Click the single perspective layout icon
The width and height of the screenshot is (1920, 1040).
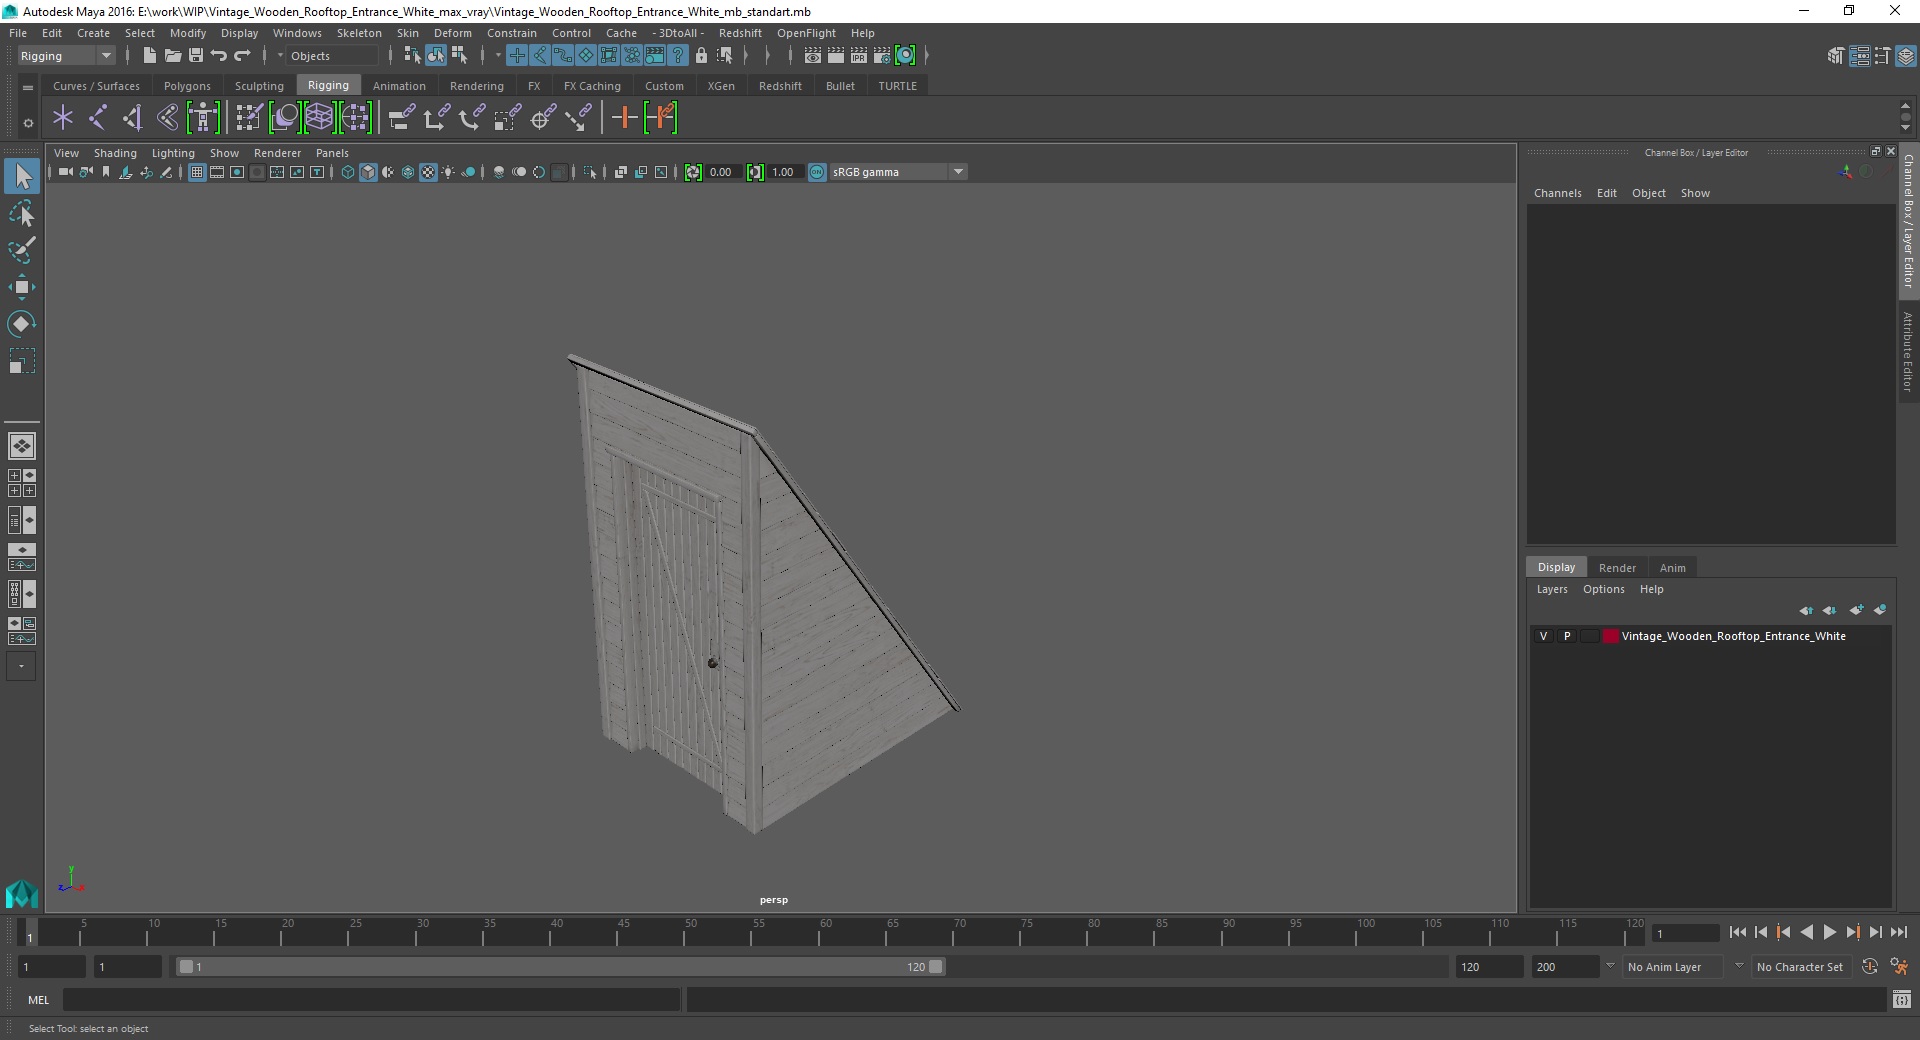coord(21,446)
